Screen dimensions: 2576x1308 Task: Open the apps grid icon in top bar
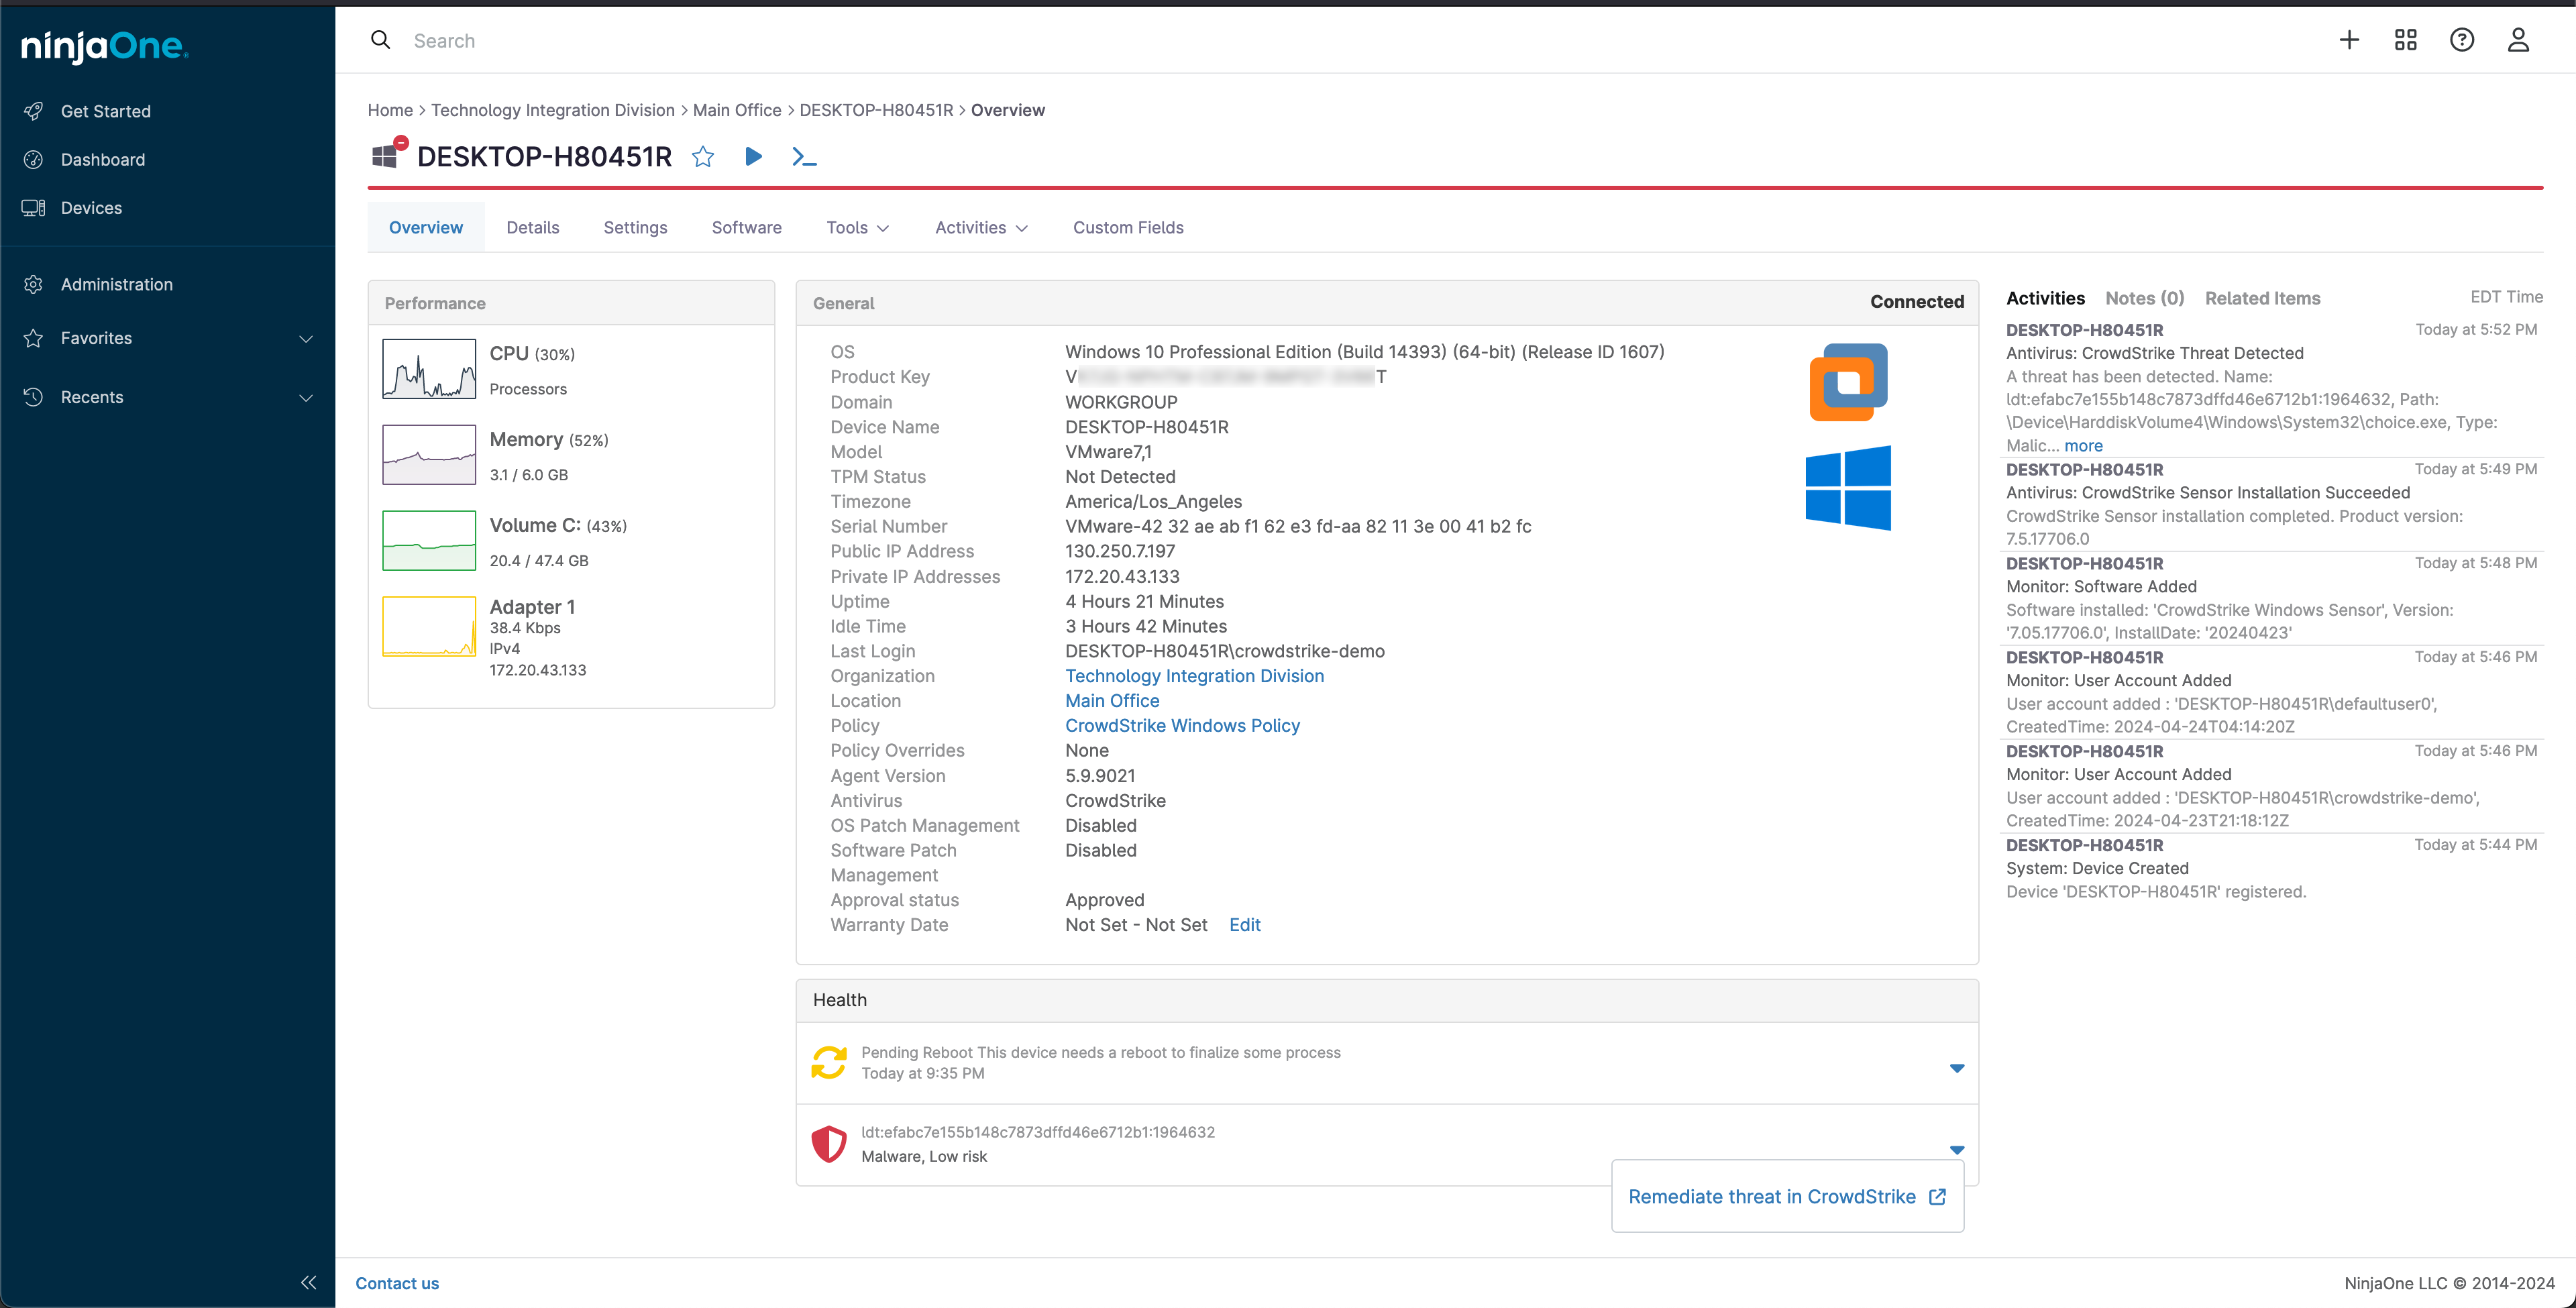[x=2406, y=39]
